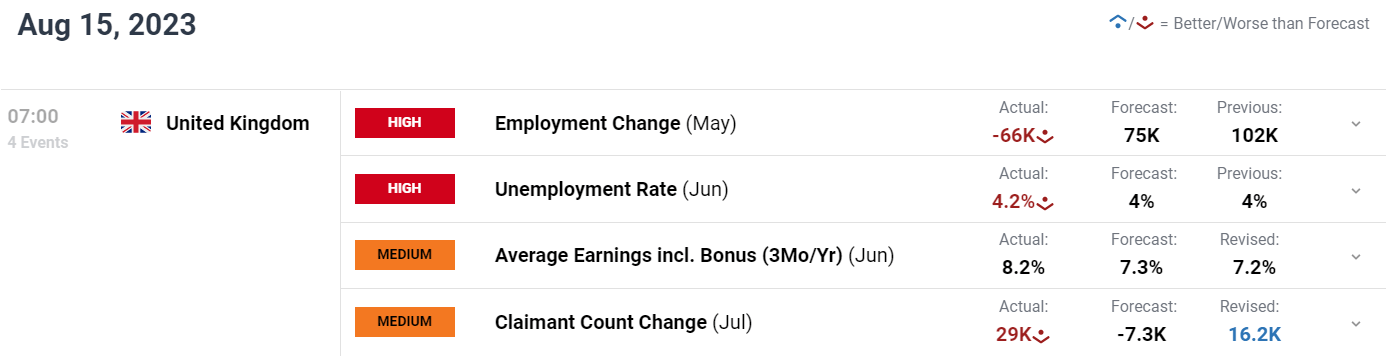
Task: Expand the Unemployment Rate row chevron
Action: (x=1356, y=190)
